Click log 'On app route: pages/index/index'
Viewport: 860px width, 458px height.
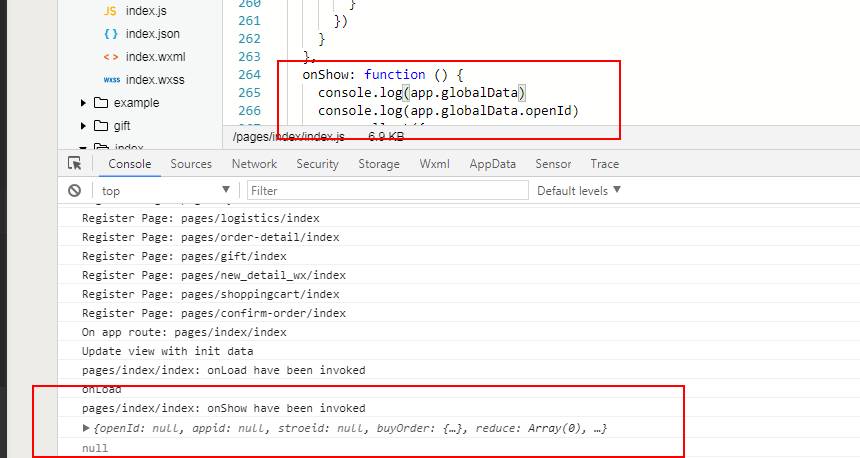click(x=184, y=332)
